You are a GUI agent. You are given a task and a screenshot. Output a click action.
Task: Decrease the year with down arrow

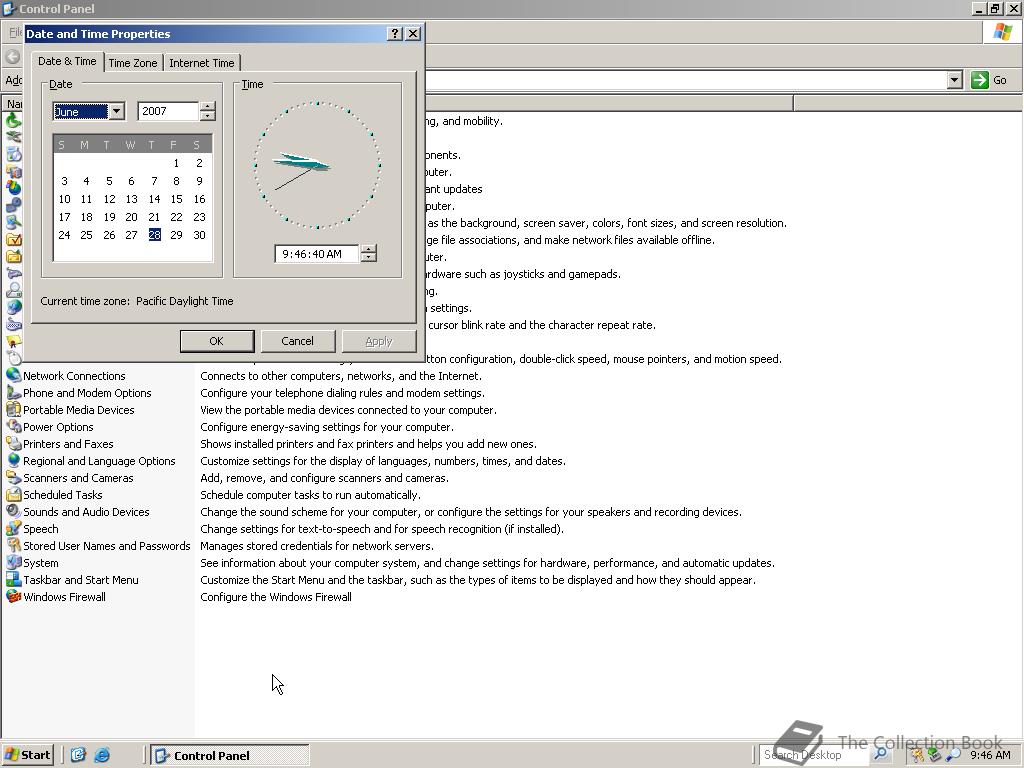pos(208,116)
